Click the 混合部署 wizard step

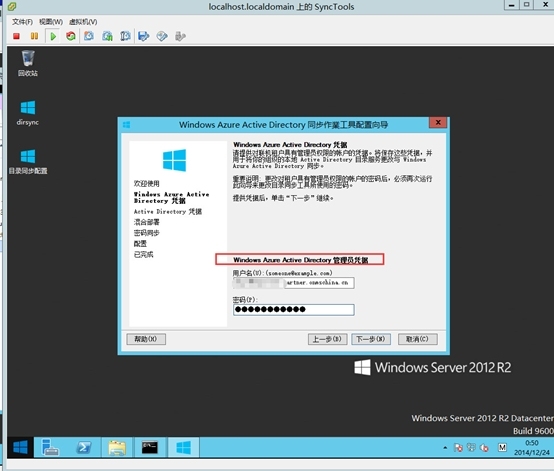pyautogui.click(x=147, y=222)
